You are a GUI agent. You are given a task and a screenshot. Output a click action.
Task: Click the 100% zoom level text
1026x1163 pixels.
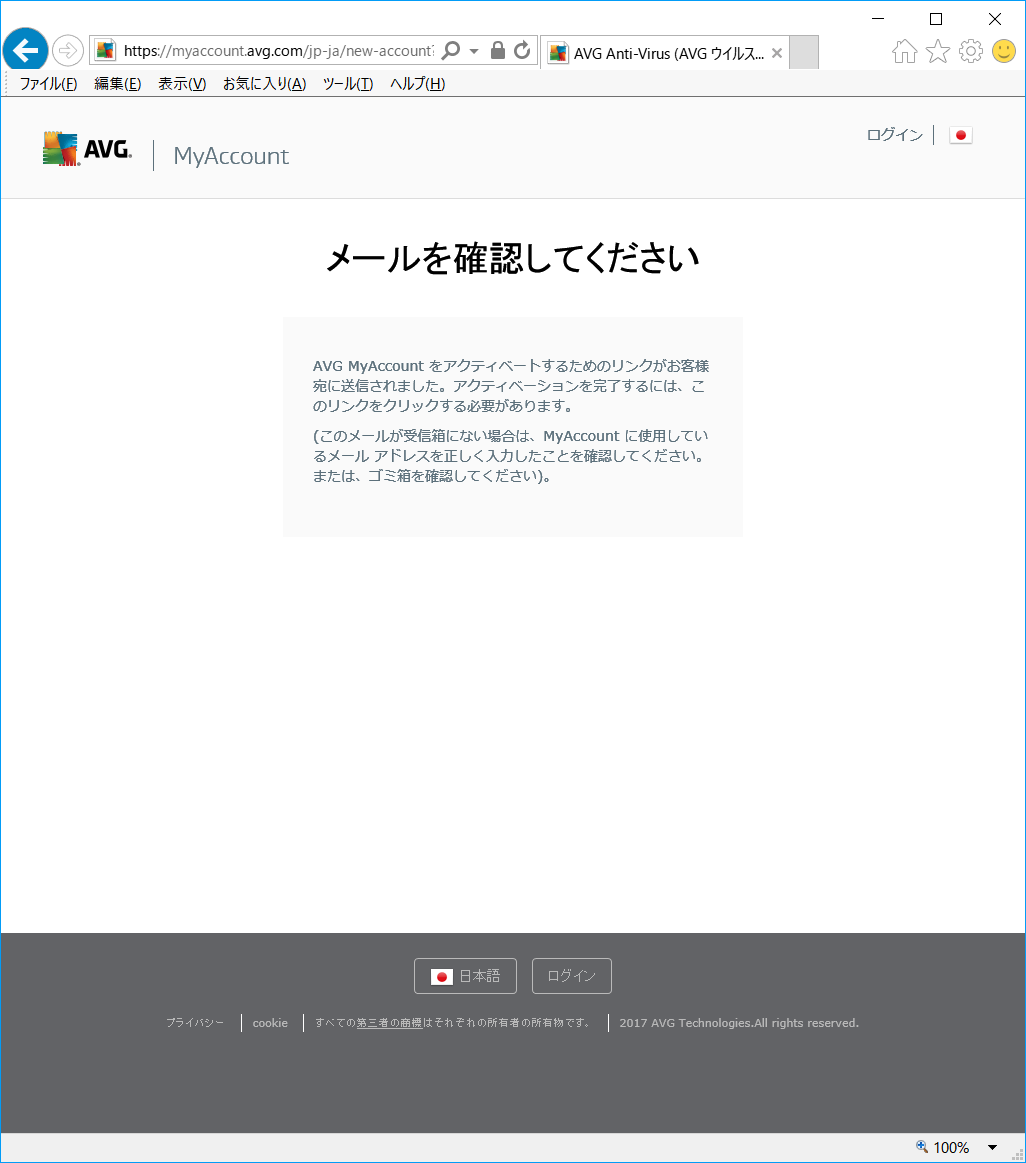coord(951,1147)
